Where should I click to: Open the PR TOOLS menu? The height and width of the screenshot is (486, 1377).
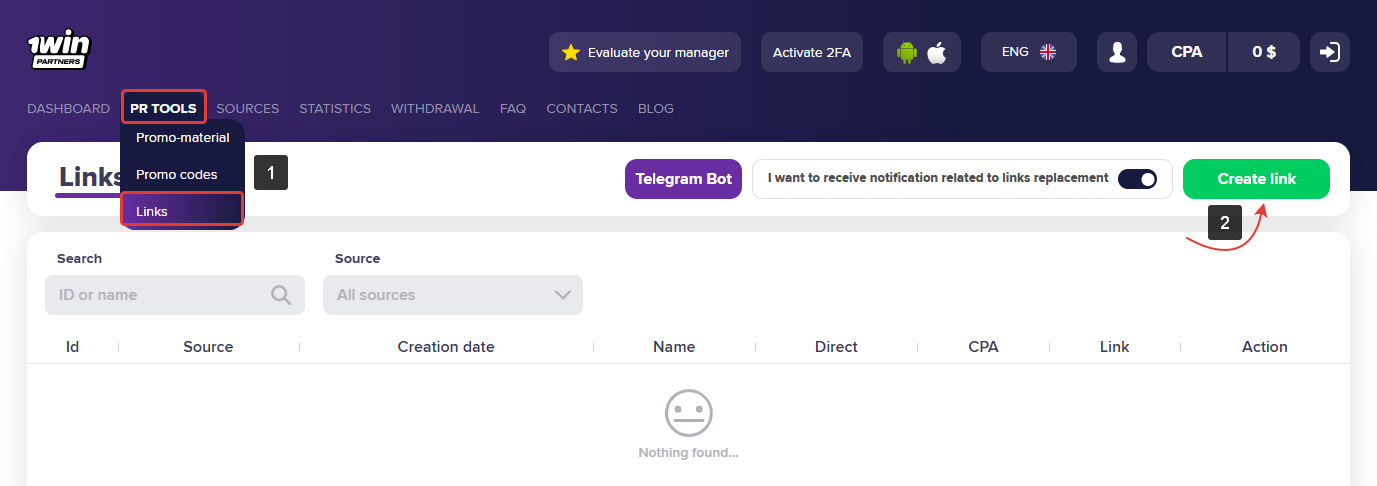coord(163,108)
